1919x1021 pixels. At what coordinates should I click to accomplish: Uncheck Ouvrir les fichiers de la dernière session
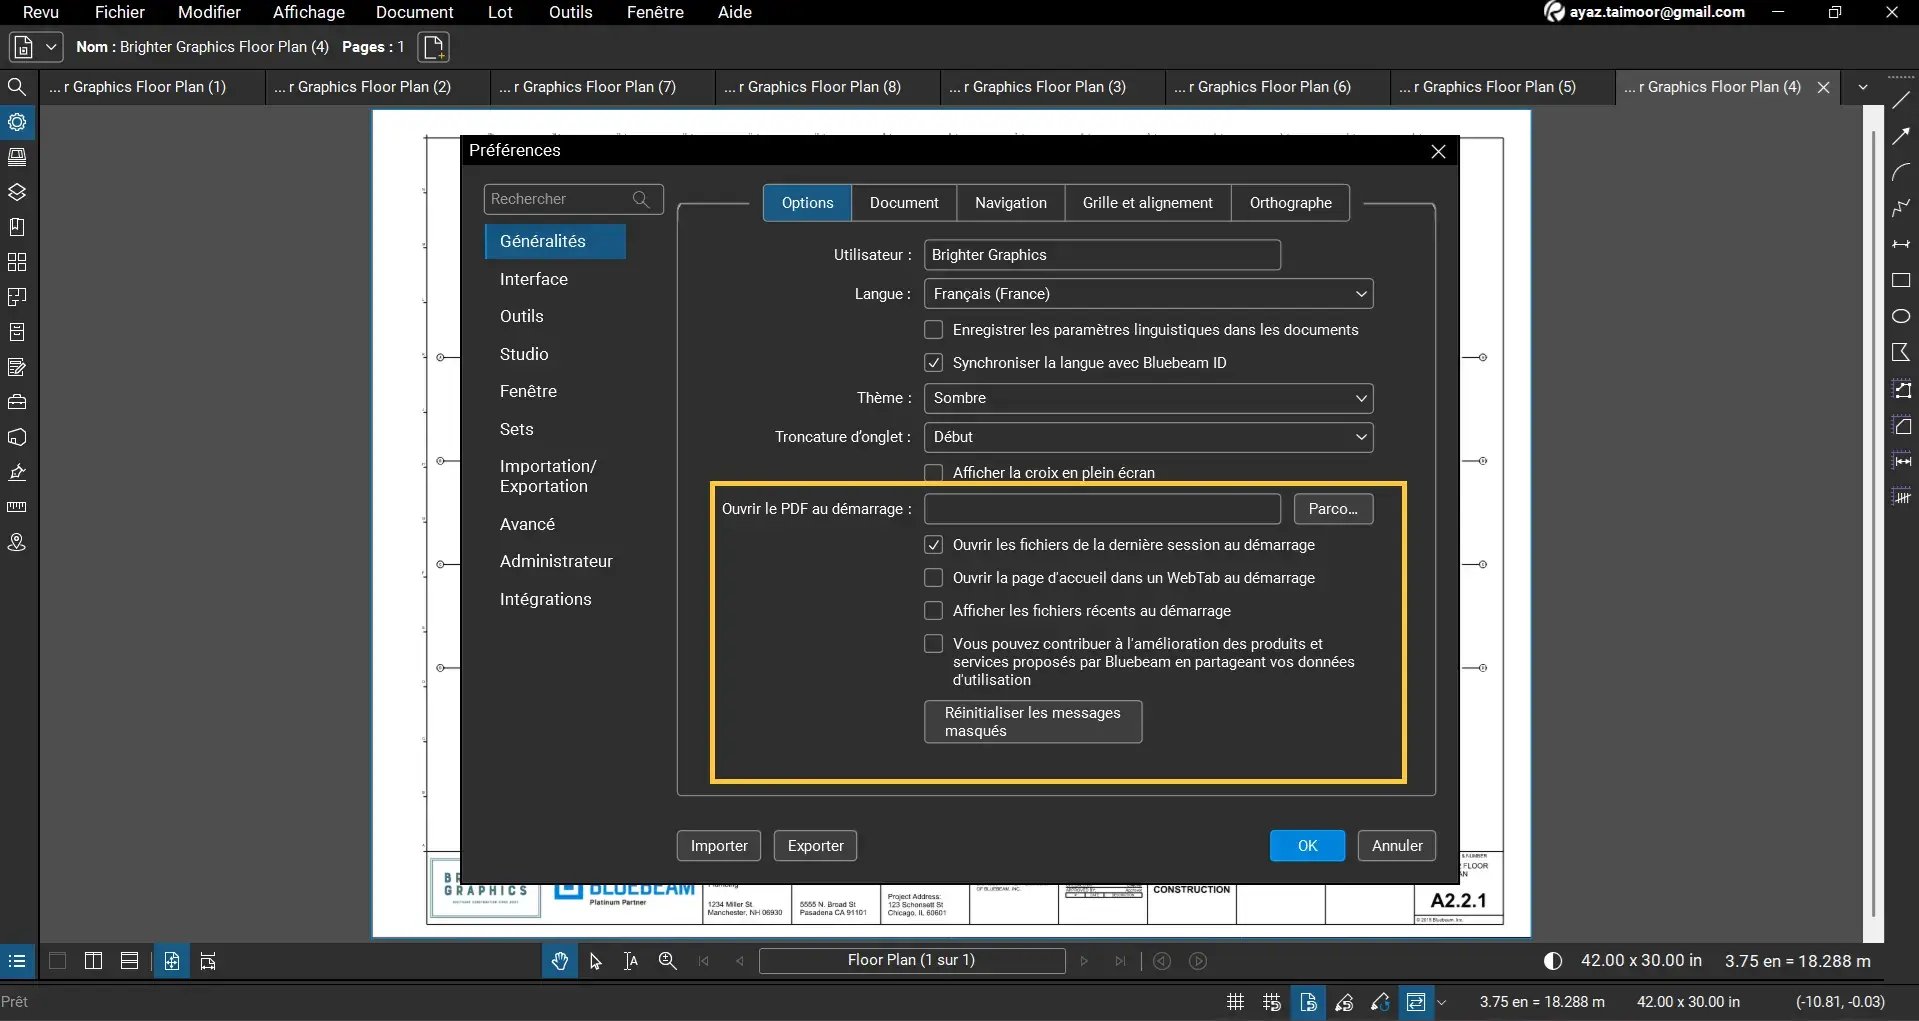[933, 545]
